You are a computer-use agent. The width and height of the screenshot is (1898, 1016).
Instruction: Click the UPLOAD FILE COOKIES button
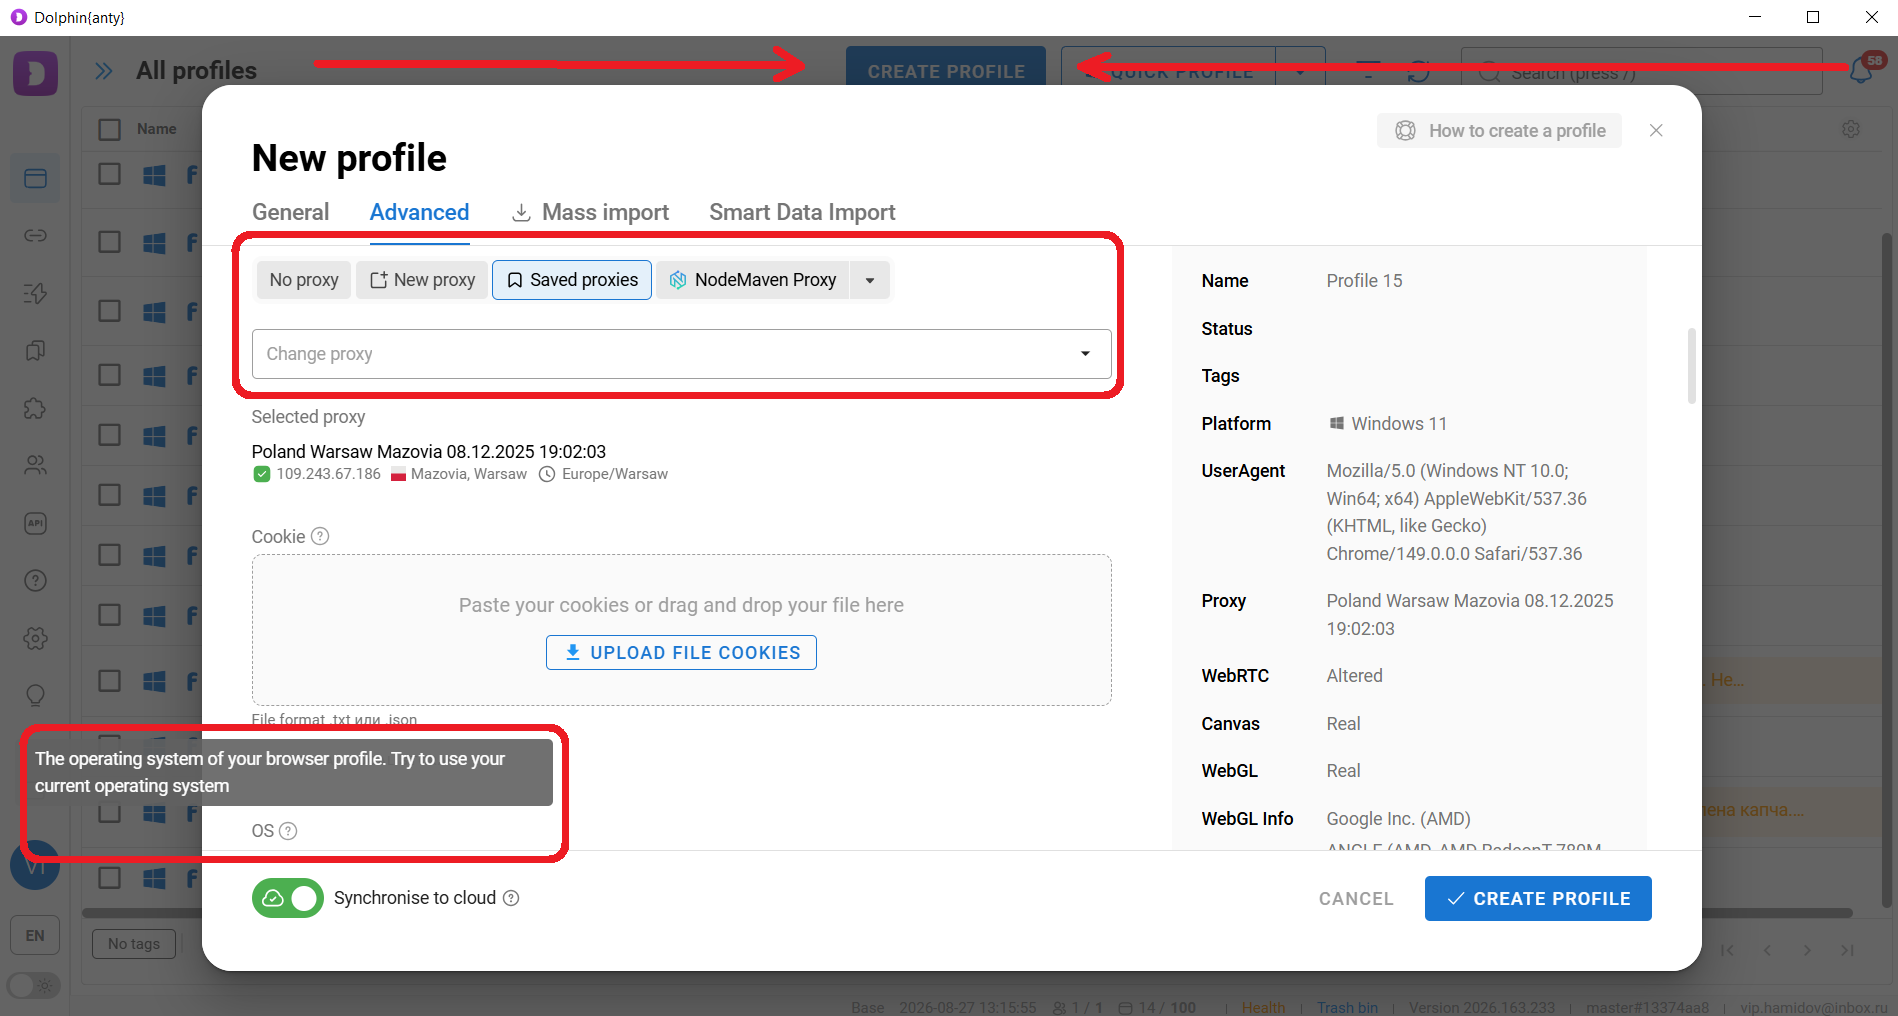682,653
